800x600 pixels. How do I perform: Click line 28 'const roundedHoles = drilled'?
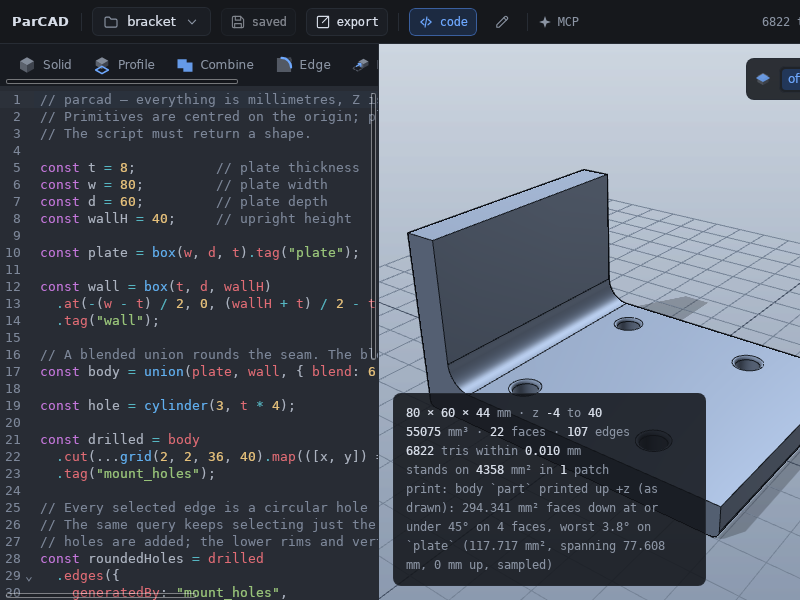[x=152, y=559]
